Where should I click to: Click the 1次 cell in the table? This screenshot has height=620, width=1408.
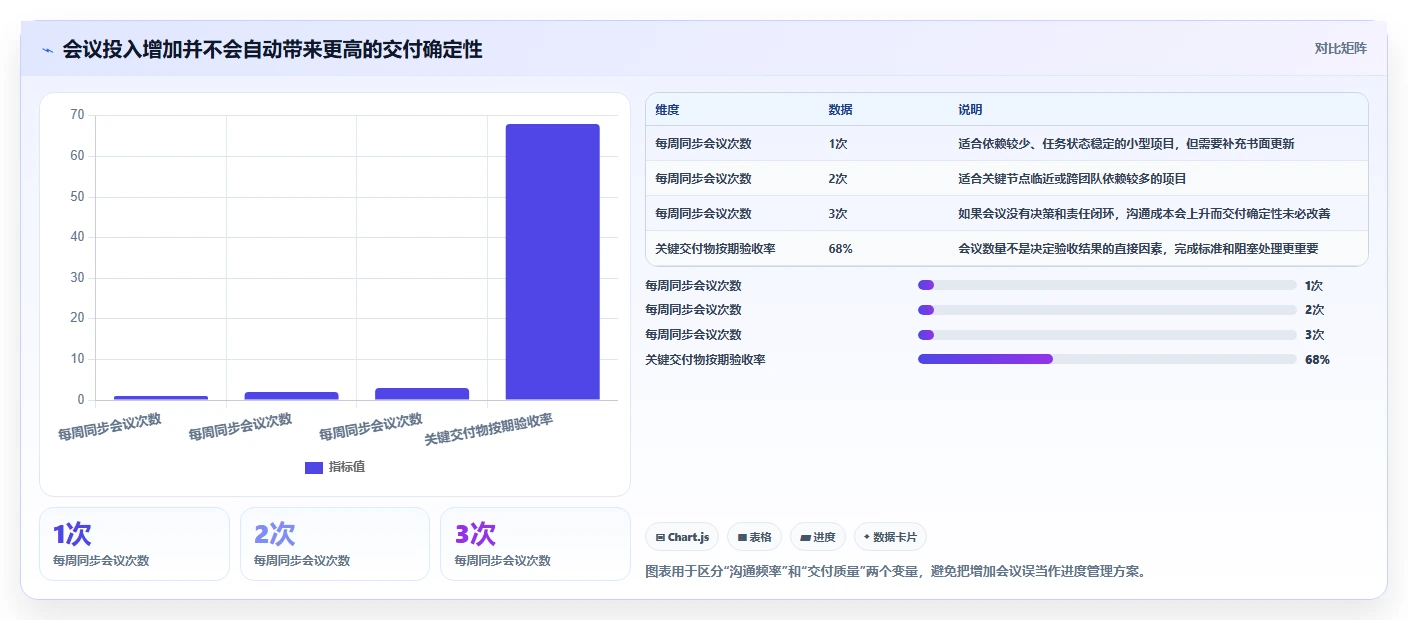coord(838,144)
